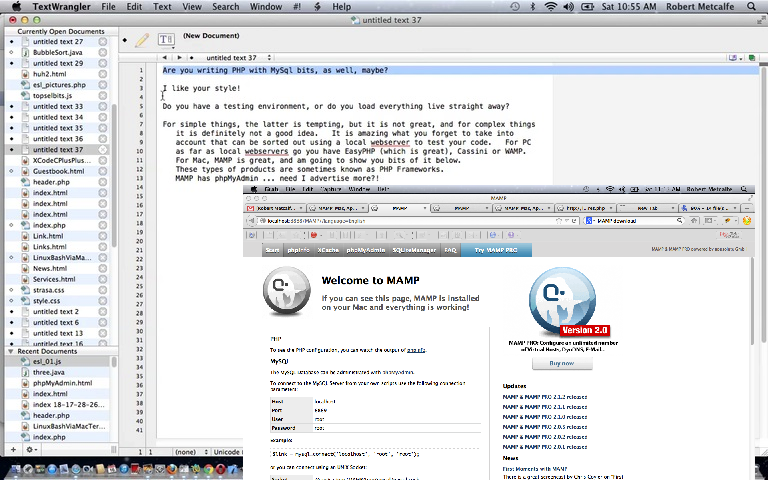Click the Buy now button on MAMP page
The height and width of the screenshot is (480, 768).
[562, 363]
